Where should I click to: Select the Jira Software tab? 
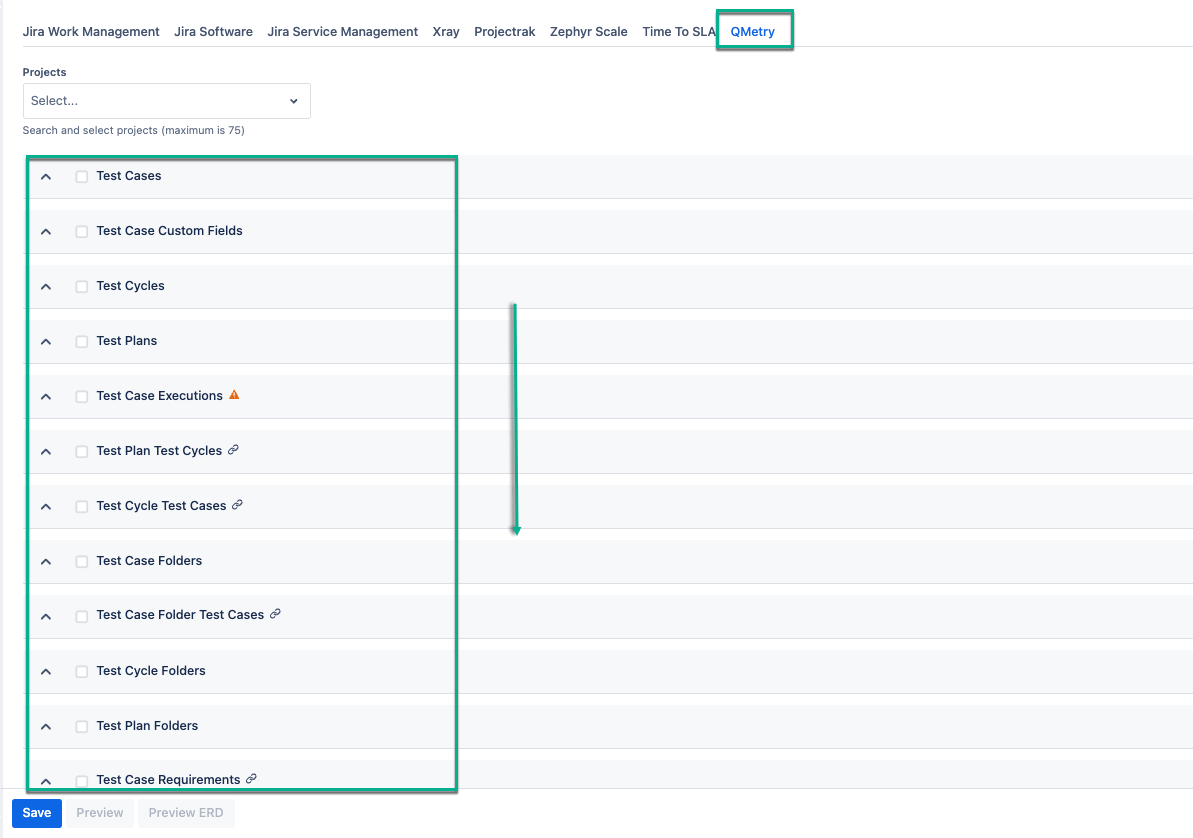[213, 31]
